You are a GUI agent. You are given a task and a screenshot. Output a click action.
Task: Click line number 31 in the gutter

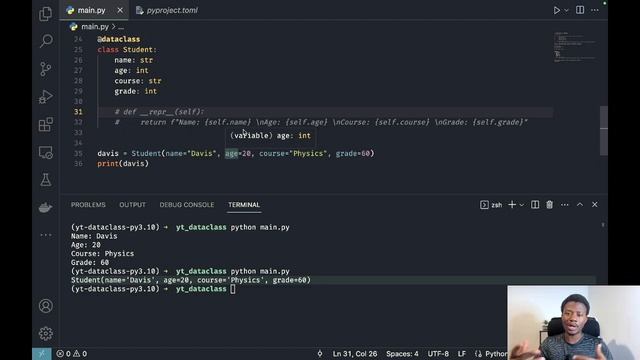(78, 112)
